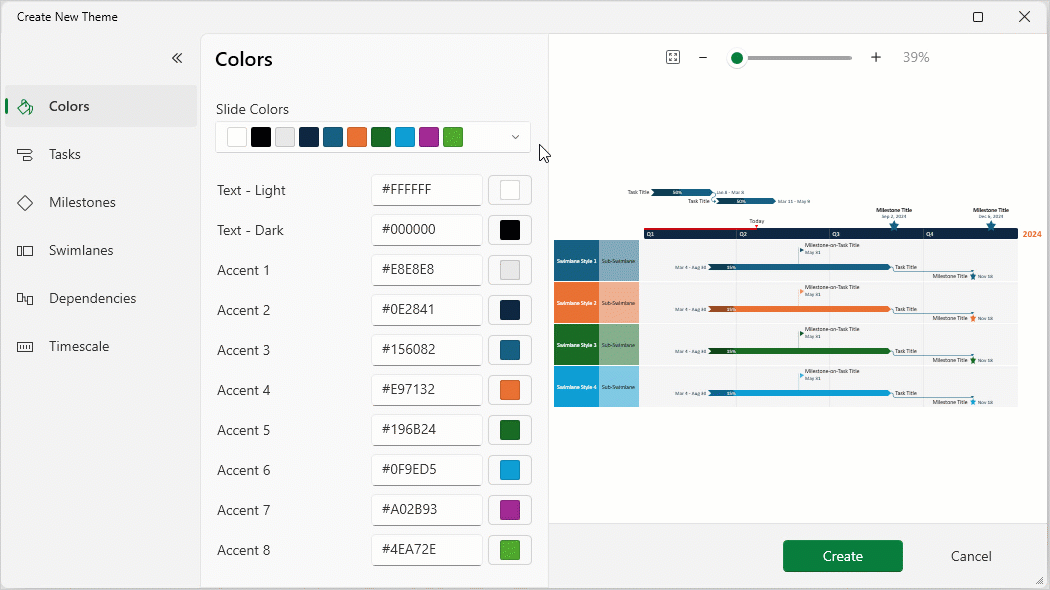This screenshot has width=1050, height=590.
Task: Open the white Text - Light color swatch
Action: 510,190
